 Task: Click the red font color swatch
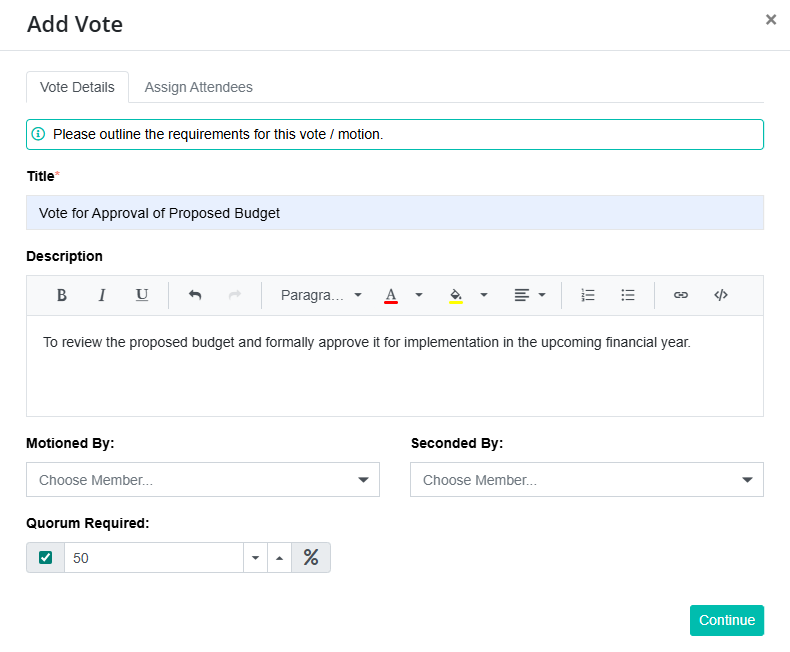[391, 295]
